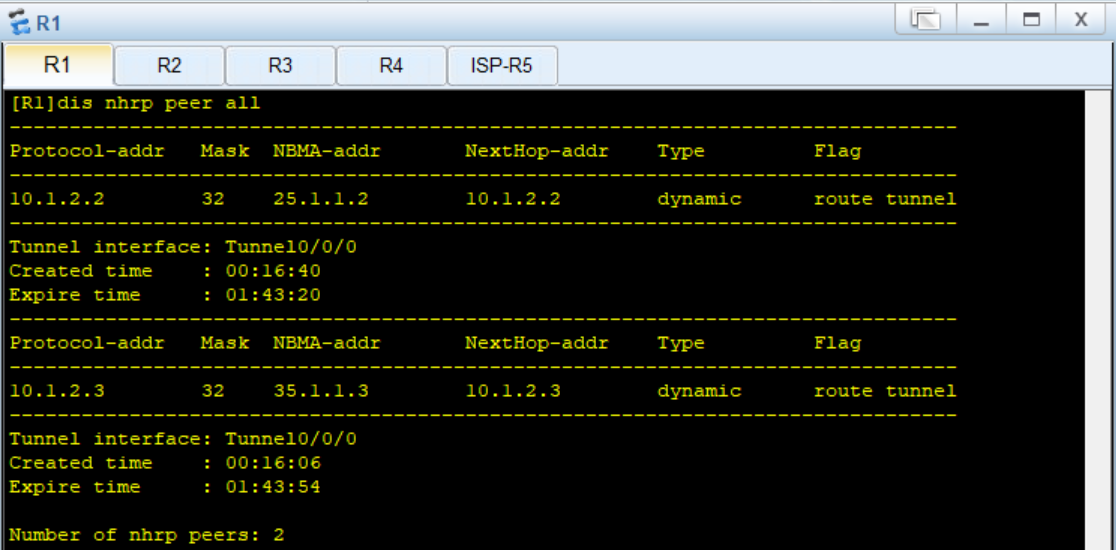Click the first 'dynamic' type value

tap(699, 199)
